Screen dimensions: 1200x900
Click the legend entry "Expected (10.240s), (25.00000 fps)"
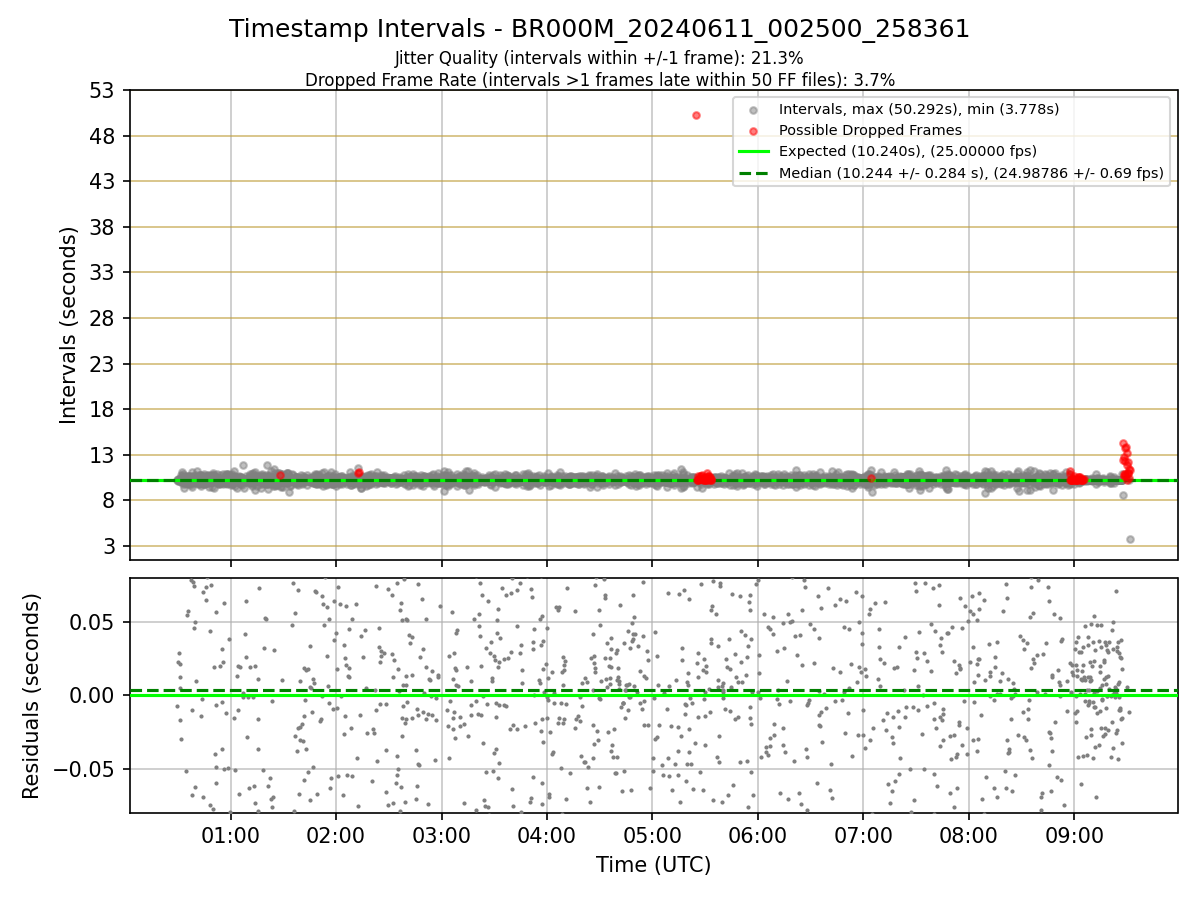(907, 151)
